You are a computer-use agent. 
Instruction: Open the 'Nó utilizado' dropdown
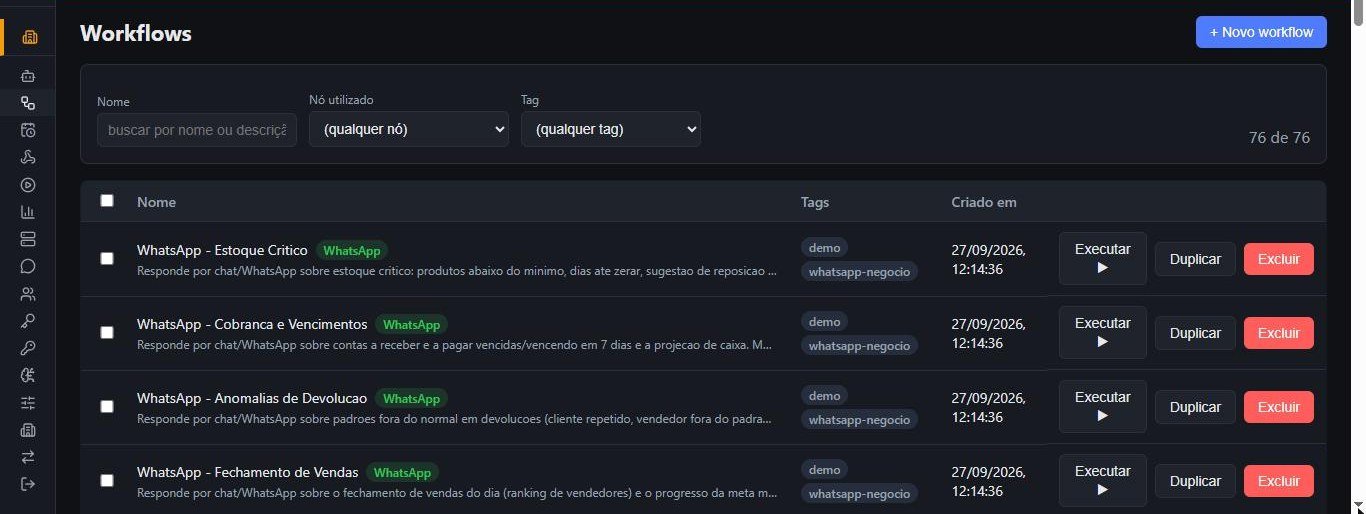[x=409, y=129]
